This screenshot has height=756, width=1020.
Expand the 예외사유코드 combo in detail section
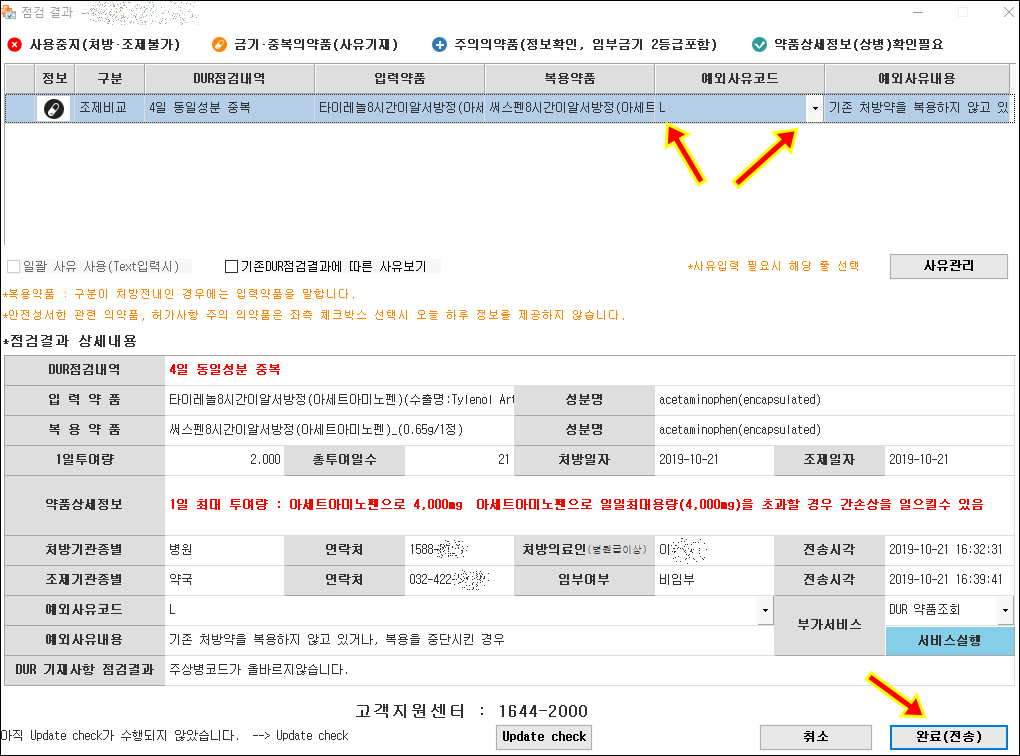coord(765,609)
